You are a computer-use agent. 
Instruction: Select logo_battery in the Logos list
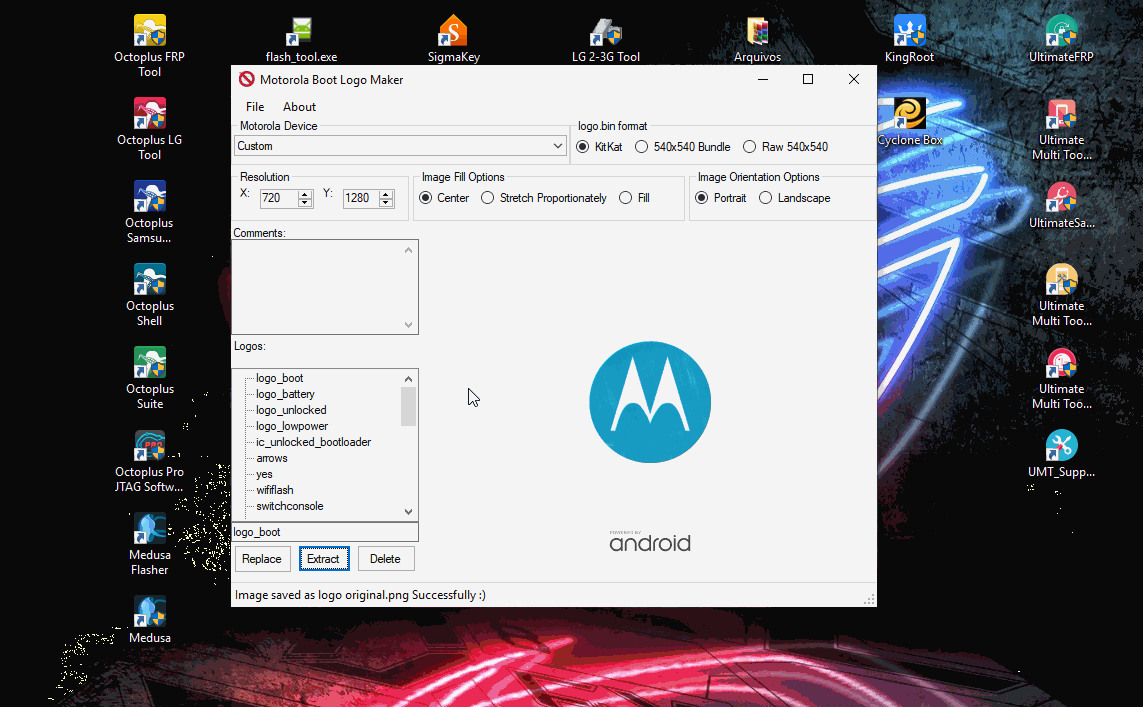point(285,394)
